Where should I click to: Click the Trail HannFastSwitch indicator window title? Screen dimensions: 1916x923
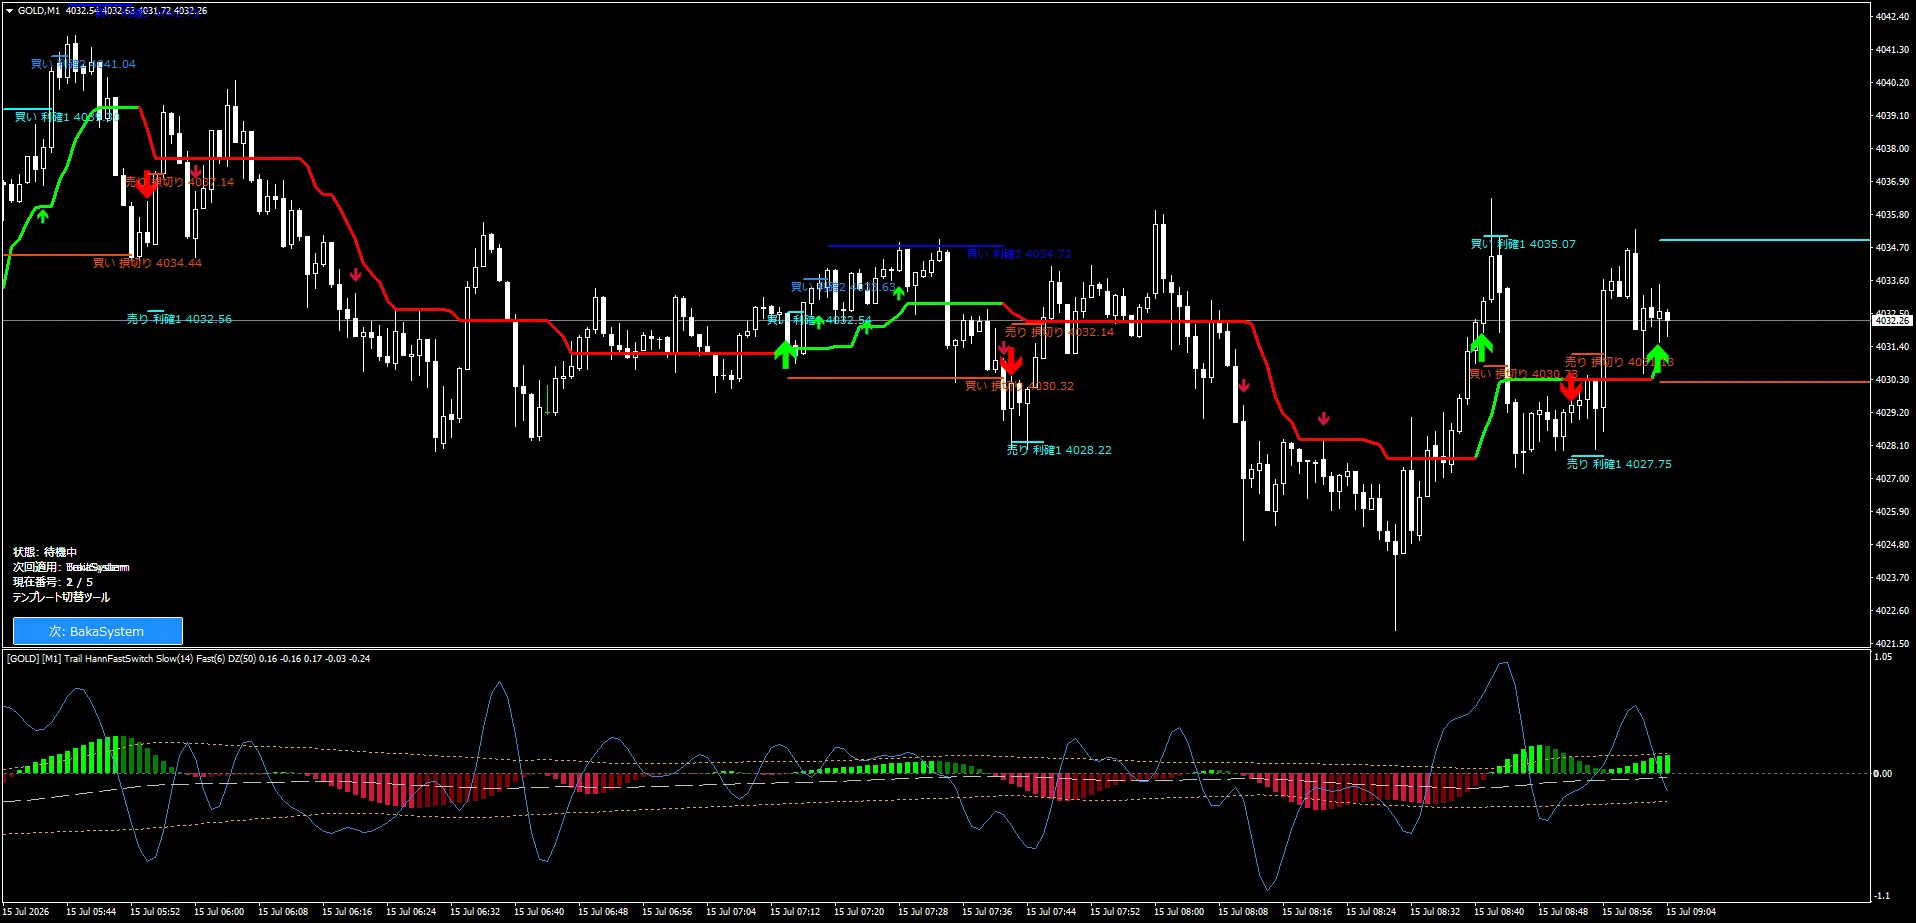pos(188,659)
